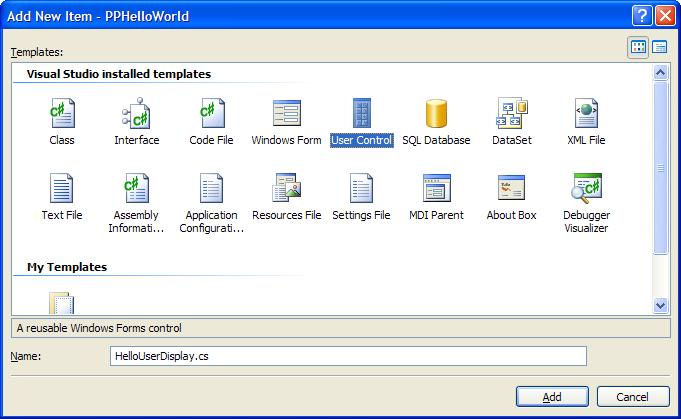Viewport: 681px width, 419px height.
Task: Select the Text File template icon
Action: (x=61, y=188)
